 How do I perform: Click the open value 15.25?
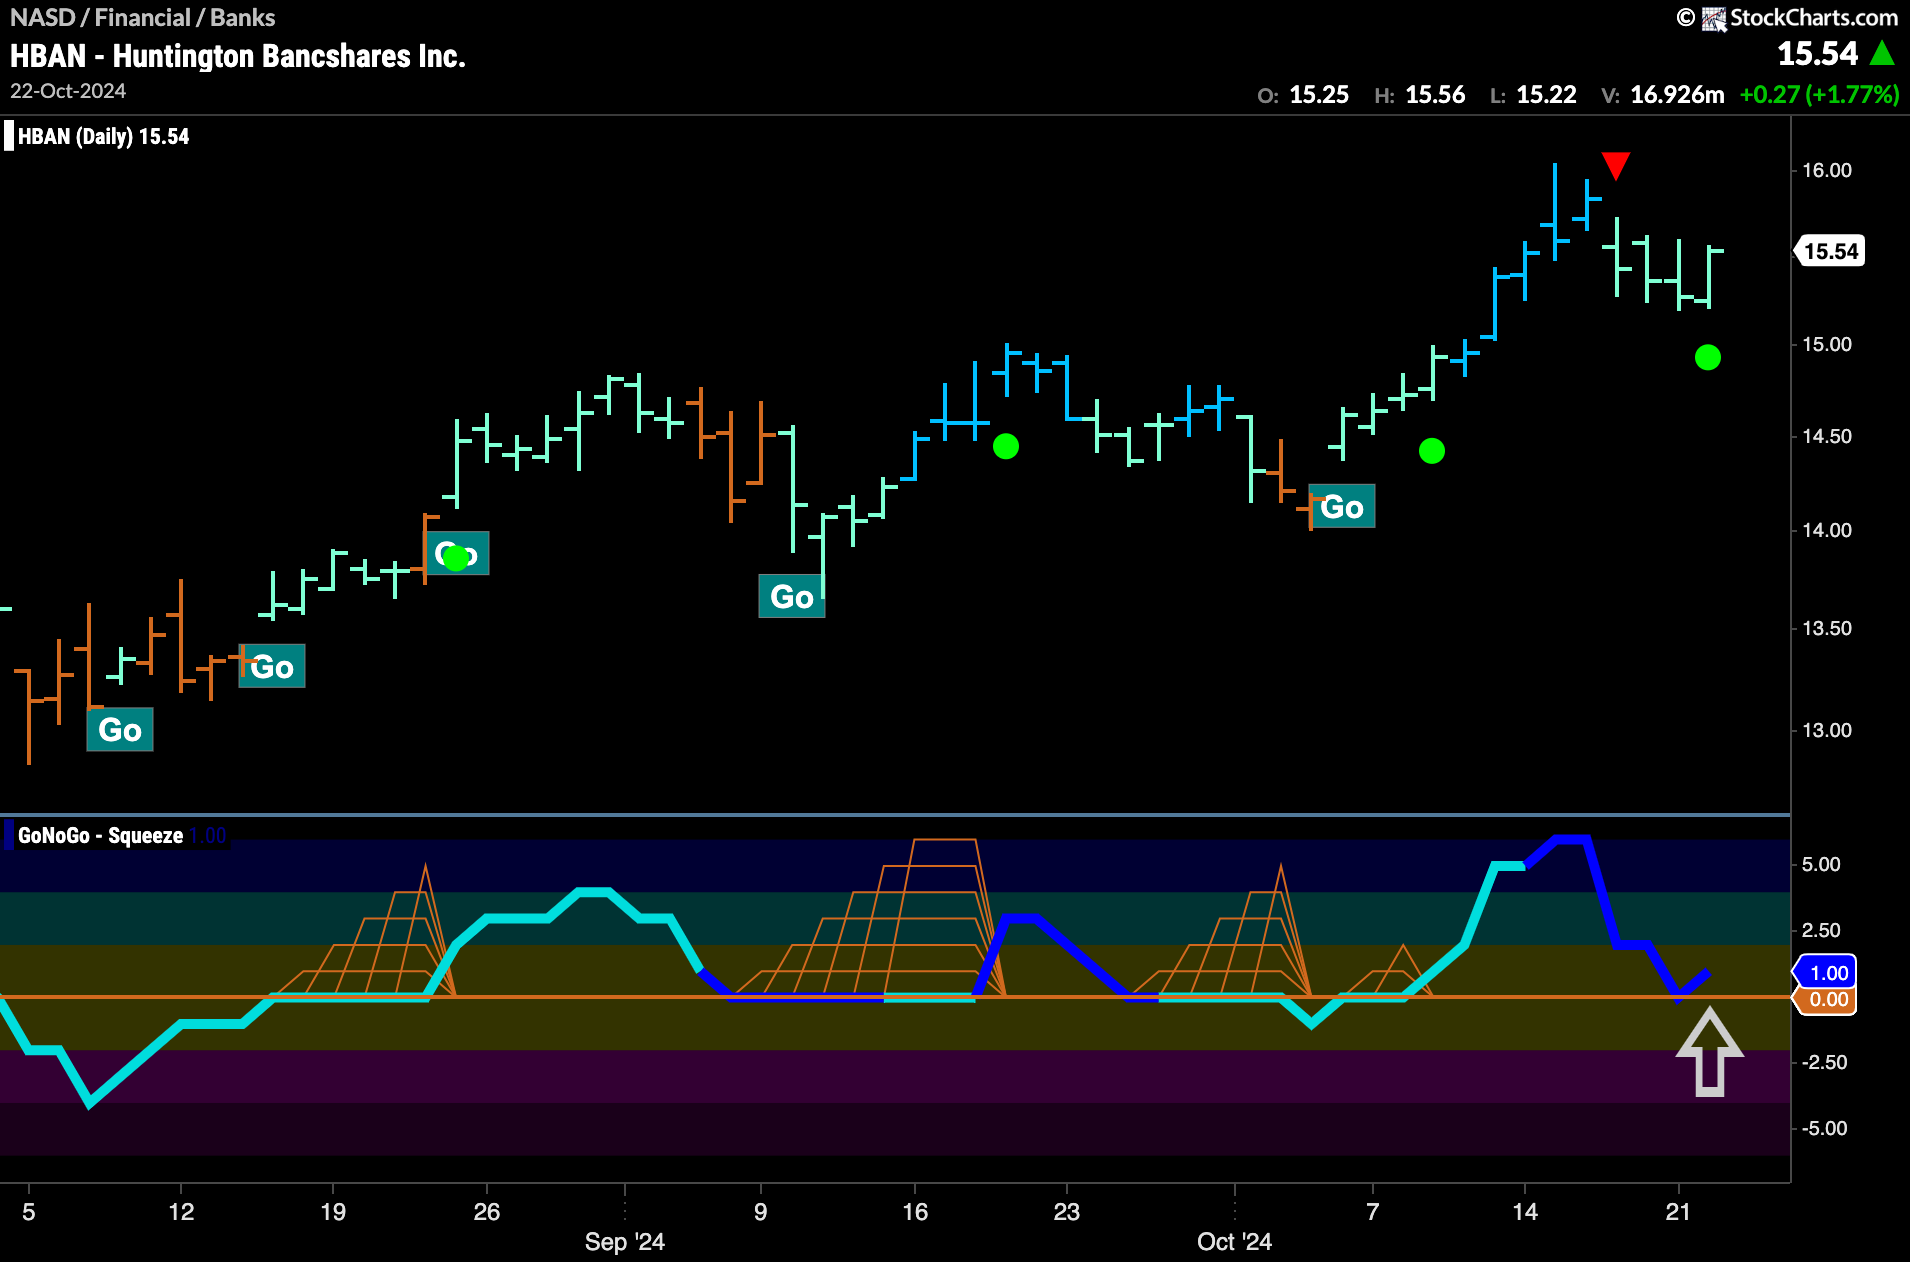[x=1319, y=95]
